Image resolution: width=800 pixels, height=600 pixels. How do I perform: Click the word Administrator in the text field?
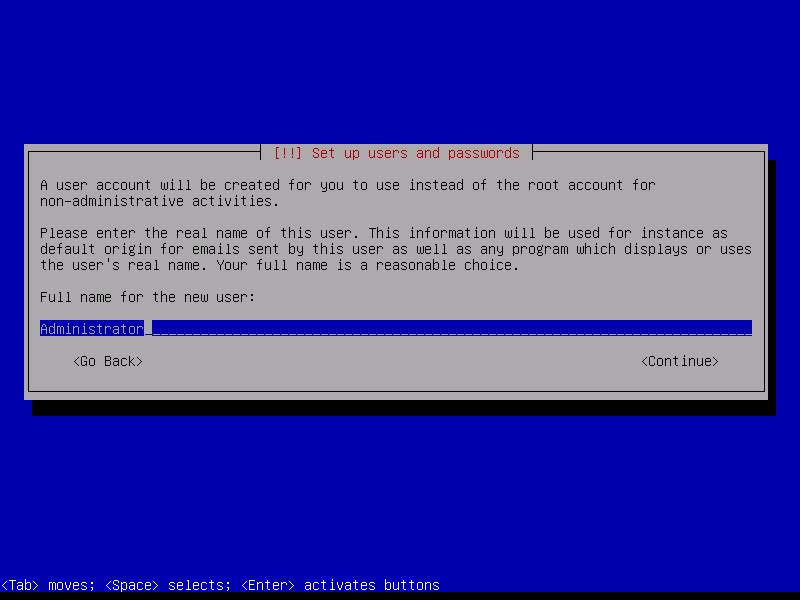click(91, 328)
